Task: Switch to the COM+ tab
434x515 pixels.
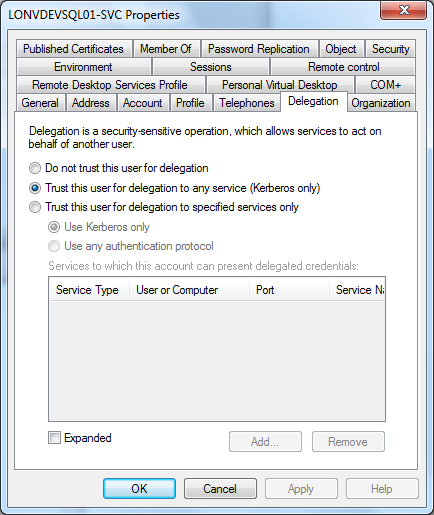Action: point(385,85)
